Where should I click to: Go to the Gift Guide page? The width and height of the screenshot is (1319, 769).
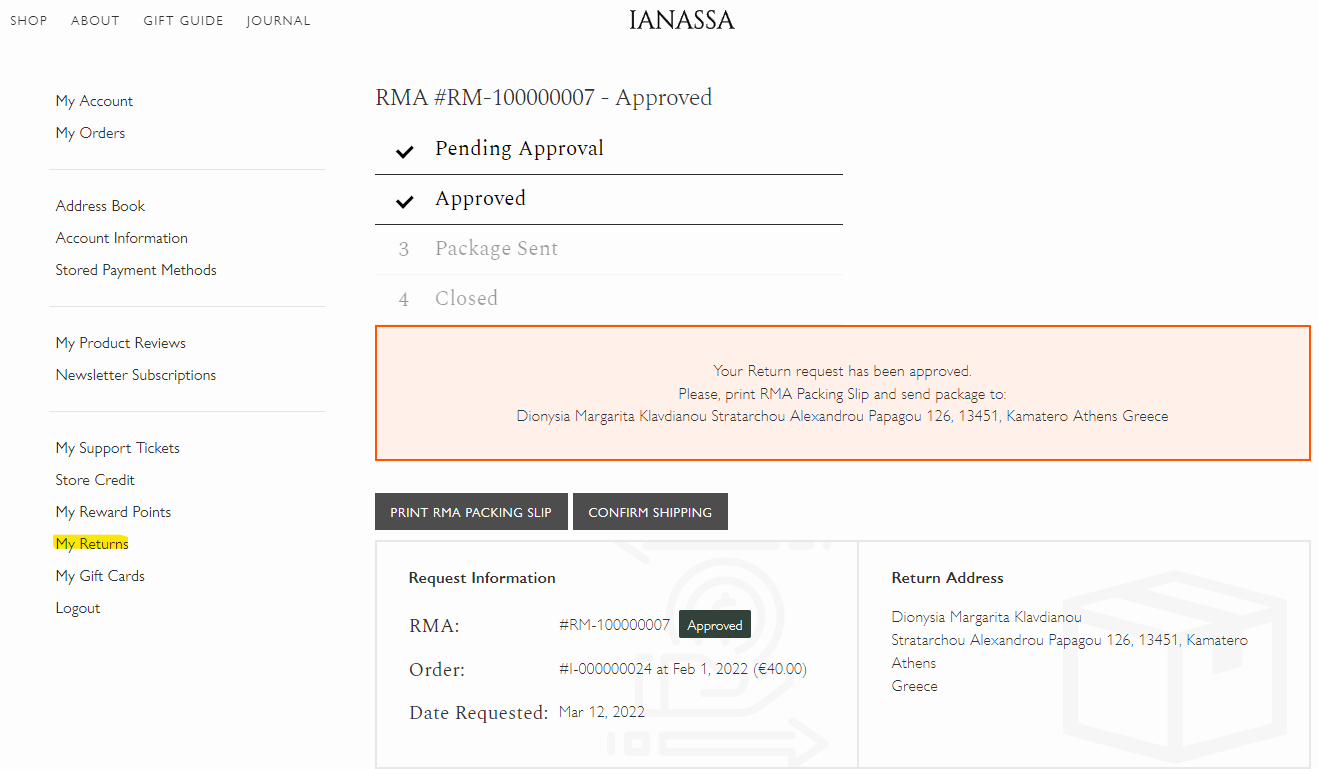click(x=183, y=20)
